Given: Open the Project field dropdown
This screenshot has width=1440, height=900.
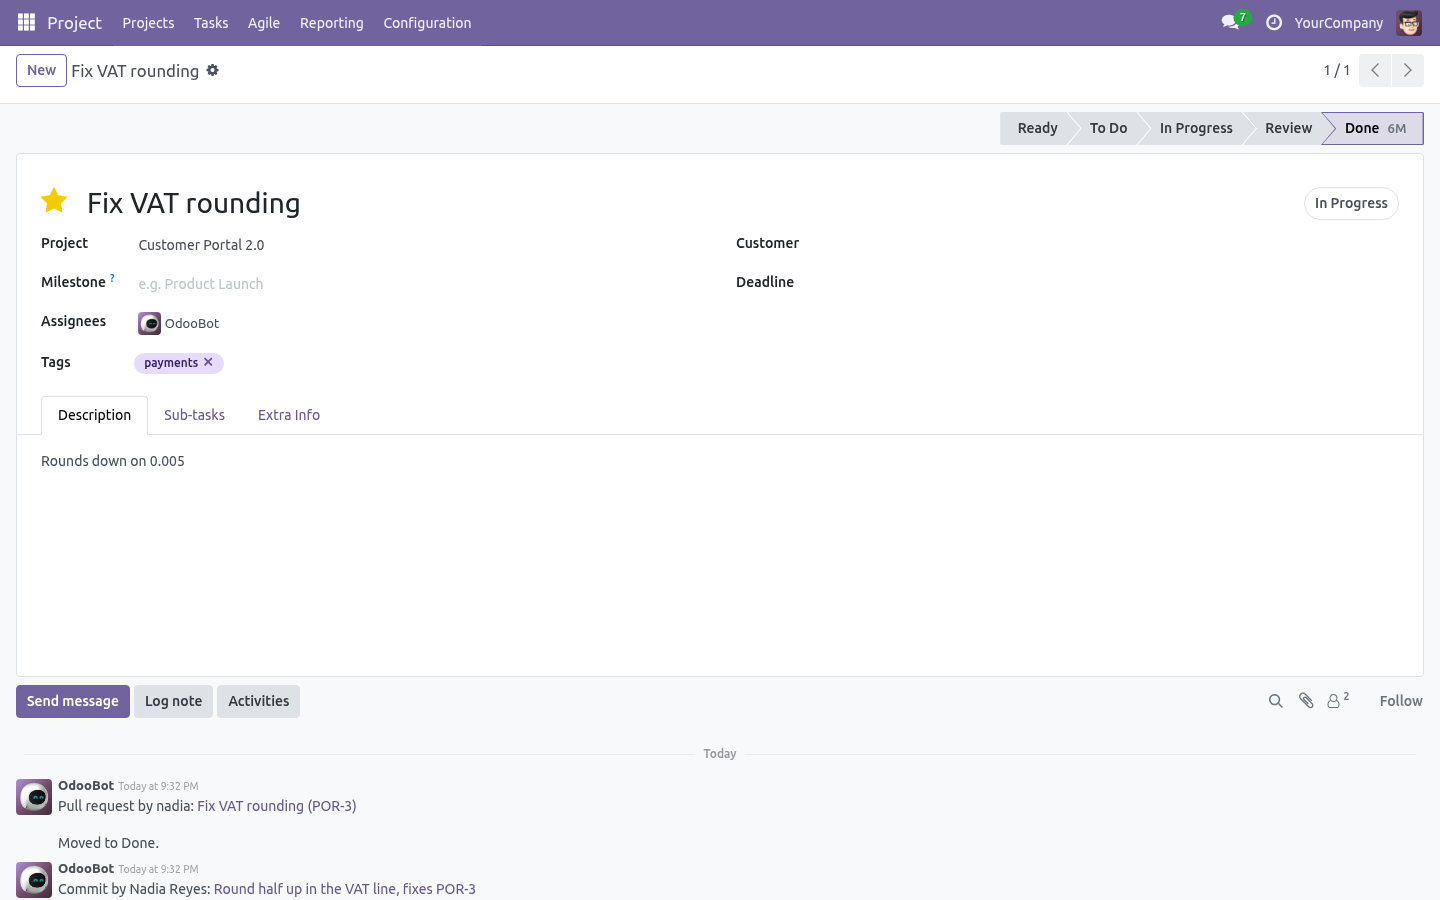Looking at the screenshot, I should pyautogui.click(x=420, y=245).
